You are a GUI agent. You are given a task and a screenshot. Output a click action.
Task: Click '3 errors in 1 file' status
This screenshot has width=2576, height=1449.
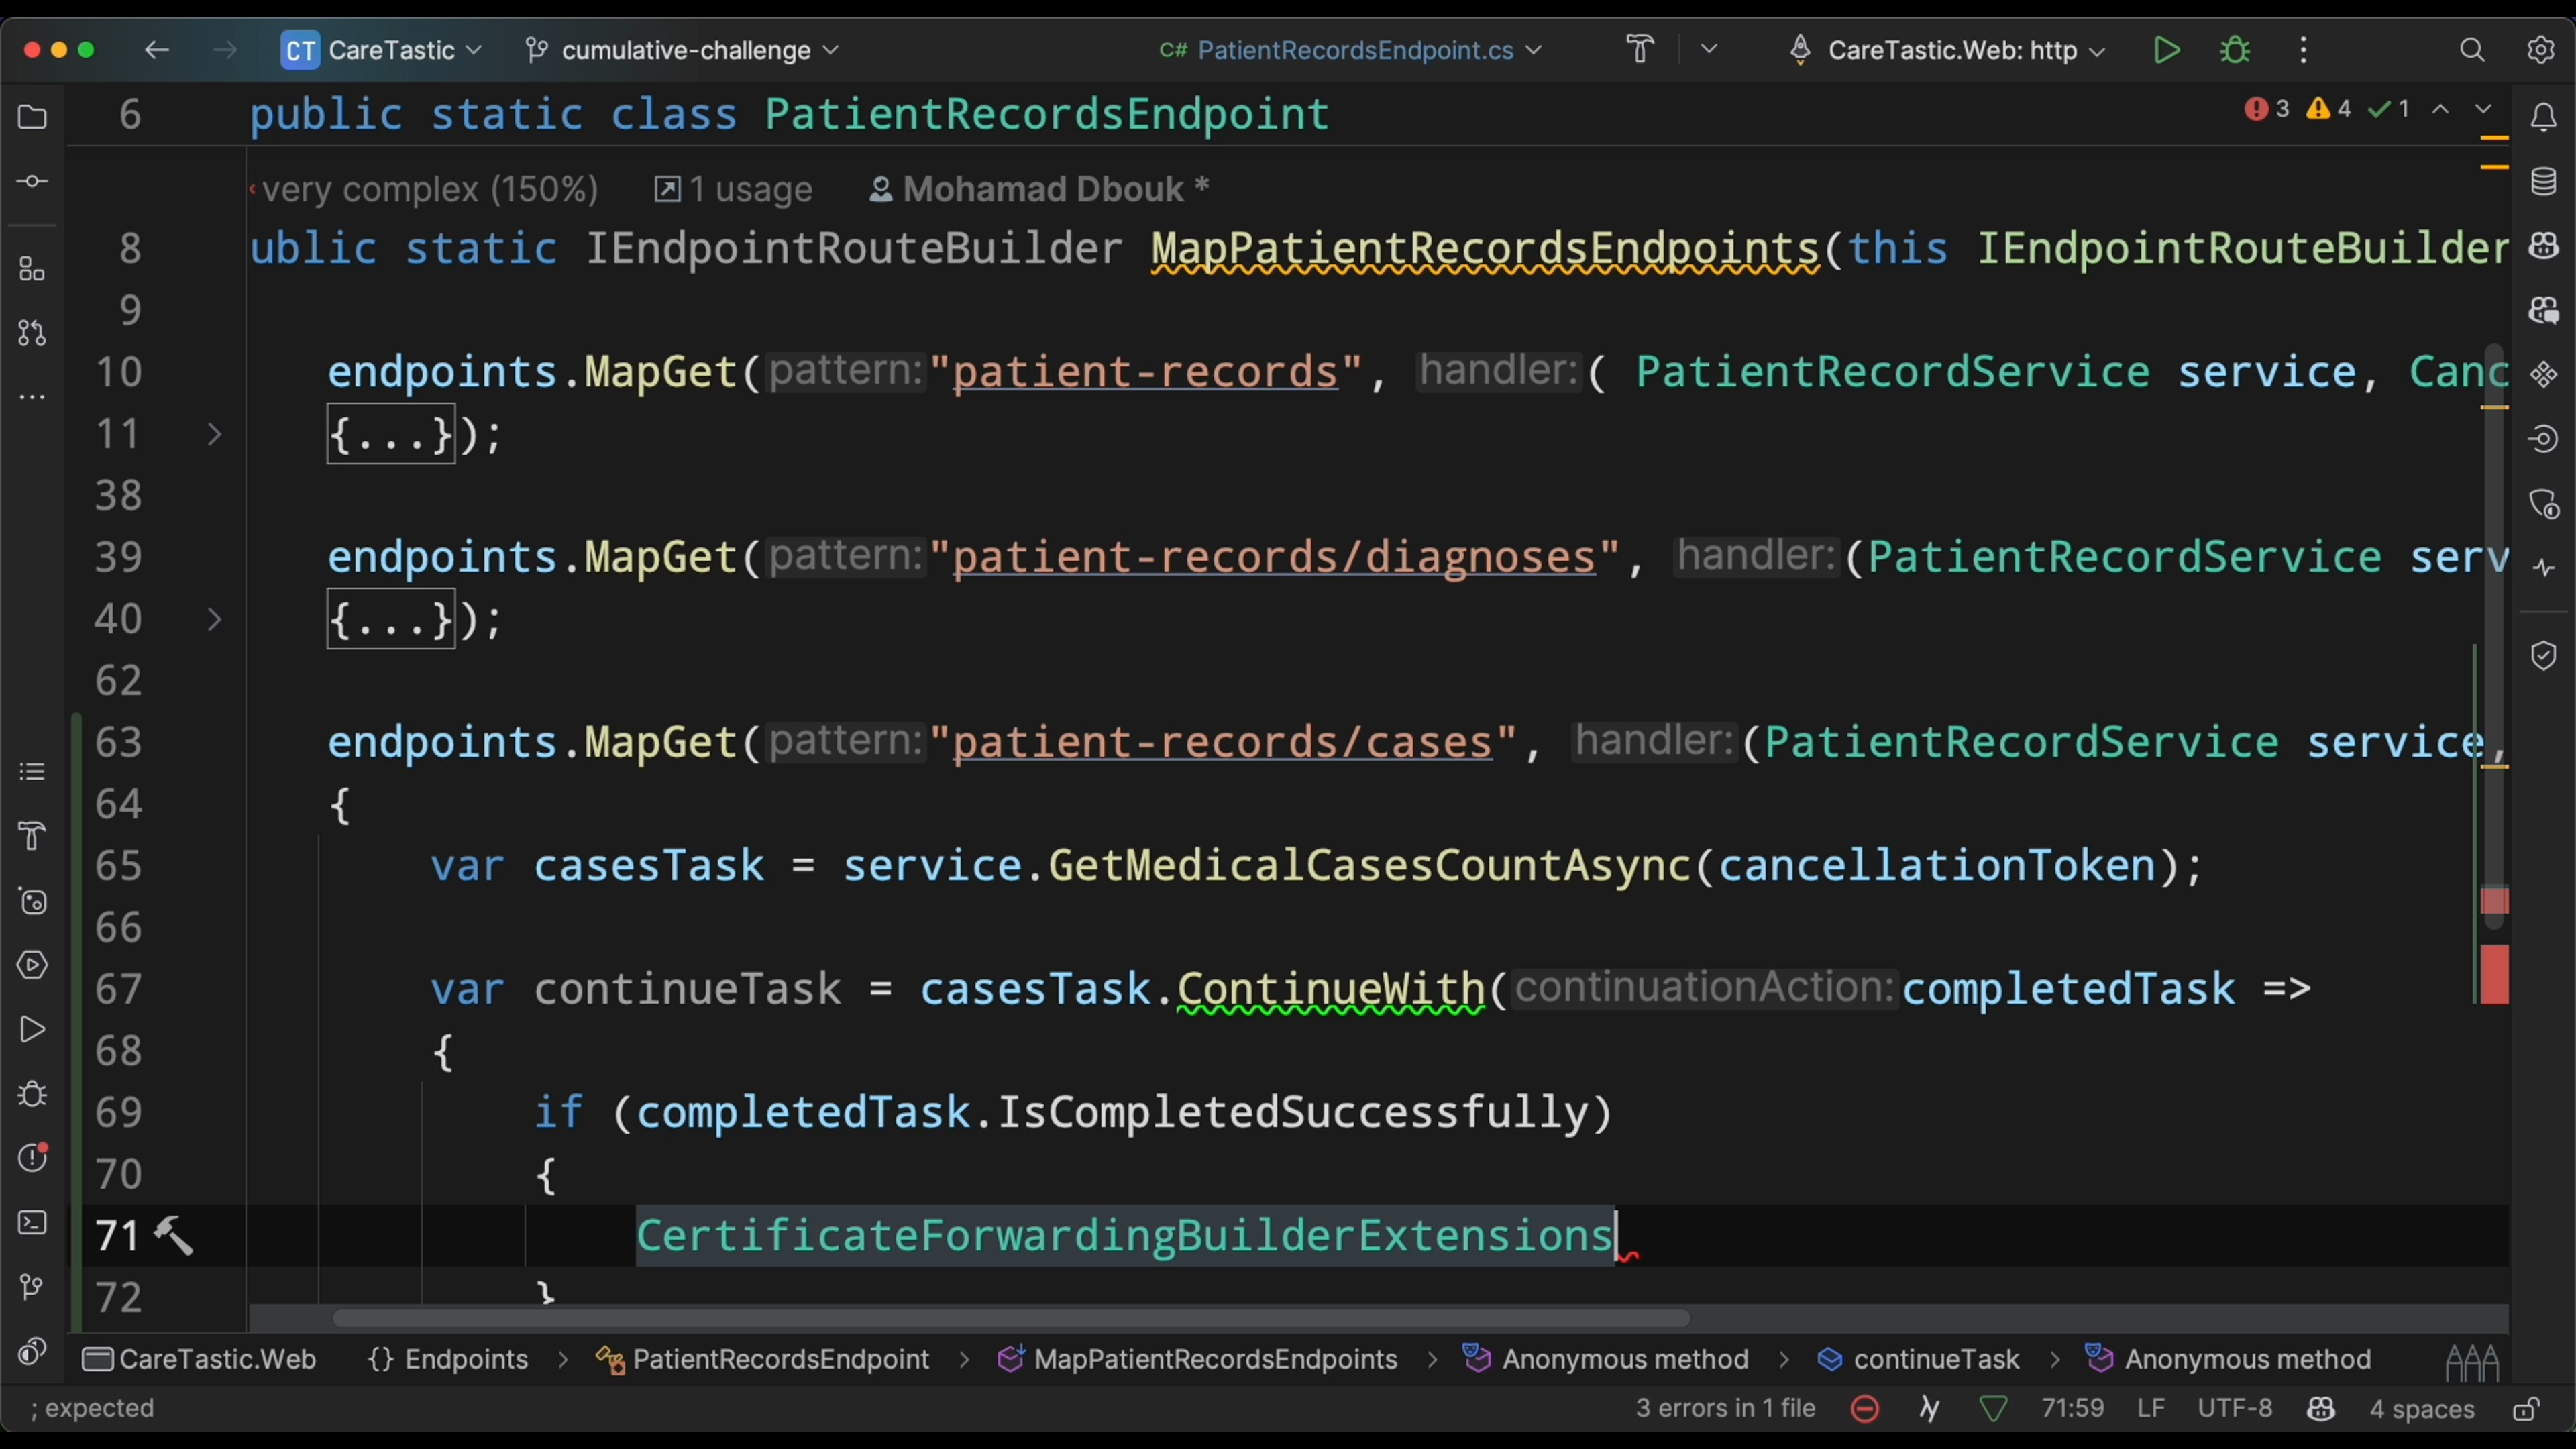click(x=1725, y=1409)
